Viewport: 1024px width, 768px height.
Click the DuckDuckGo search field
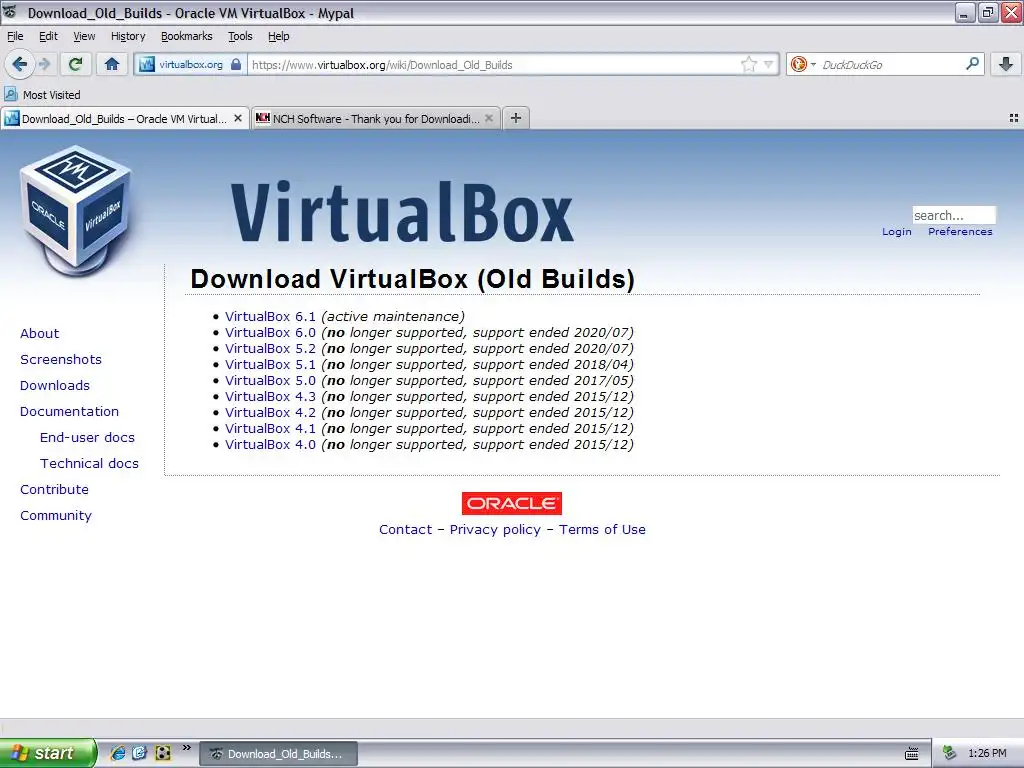890,65
